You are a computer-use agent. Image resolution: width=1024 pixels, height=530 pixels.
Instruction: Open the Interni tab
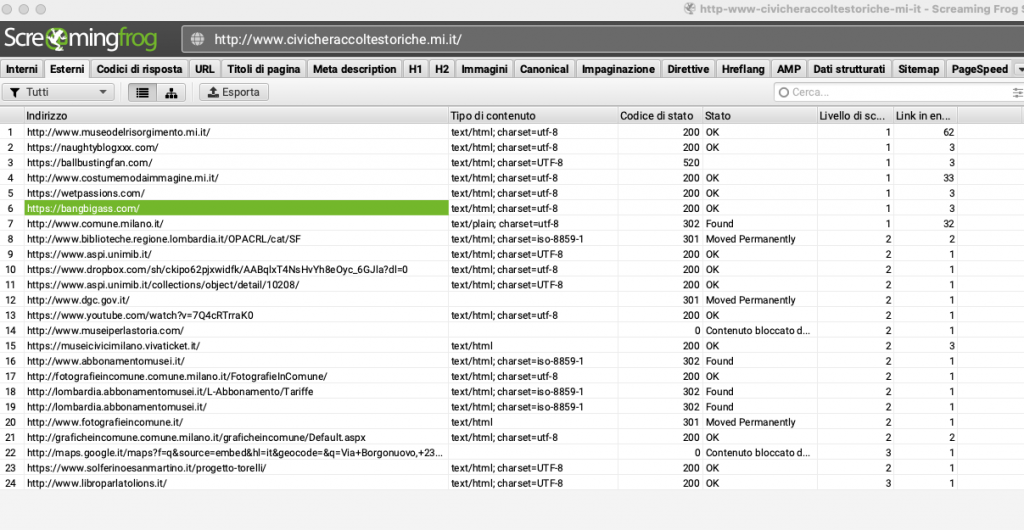pyautogui.click(x=22, y=69)
